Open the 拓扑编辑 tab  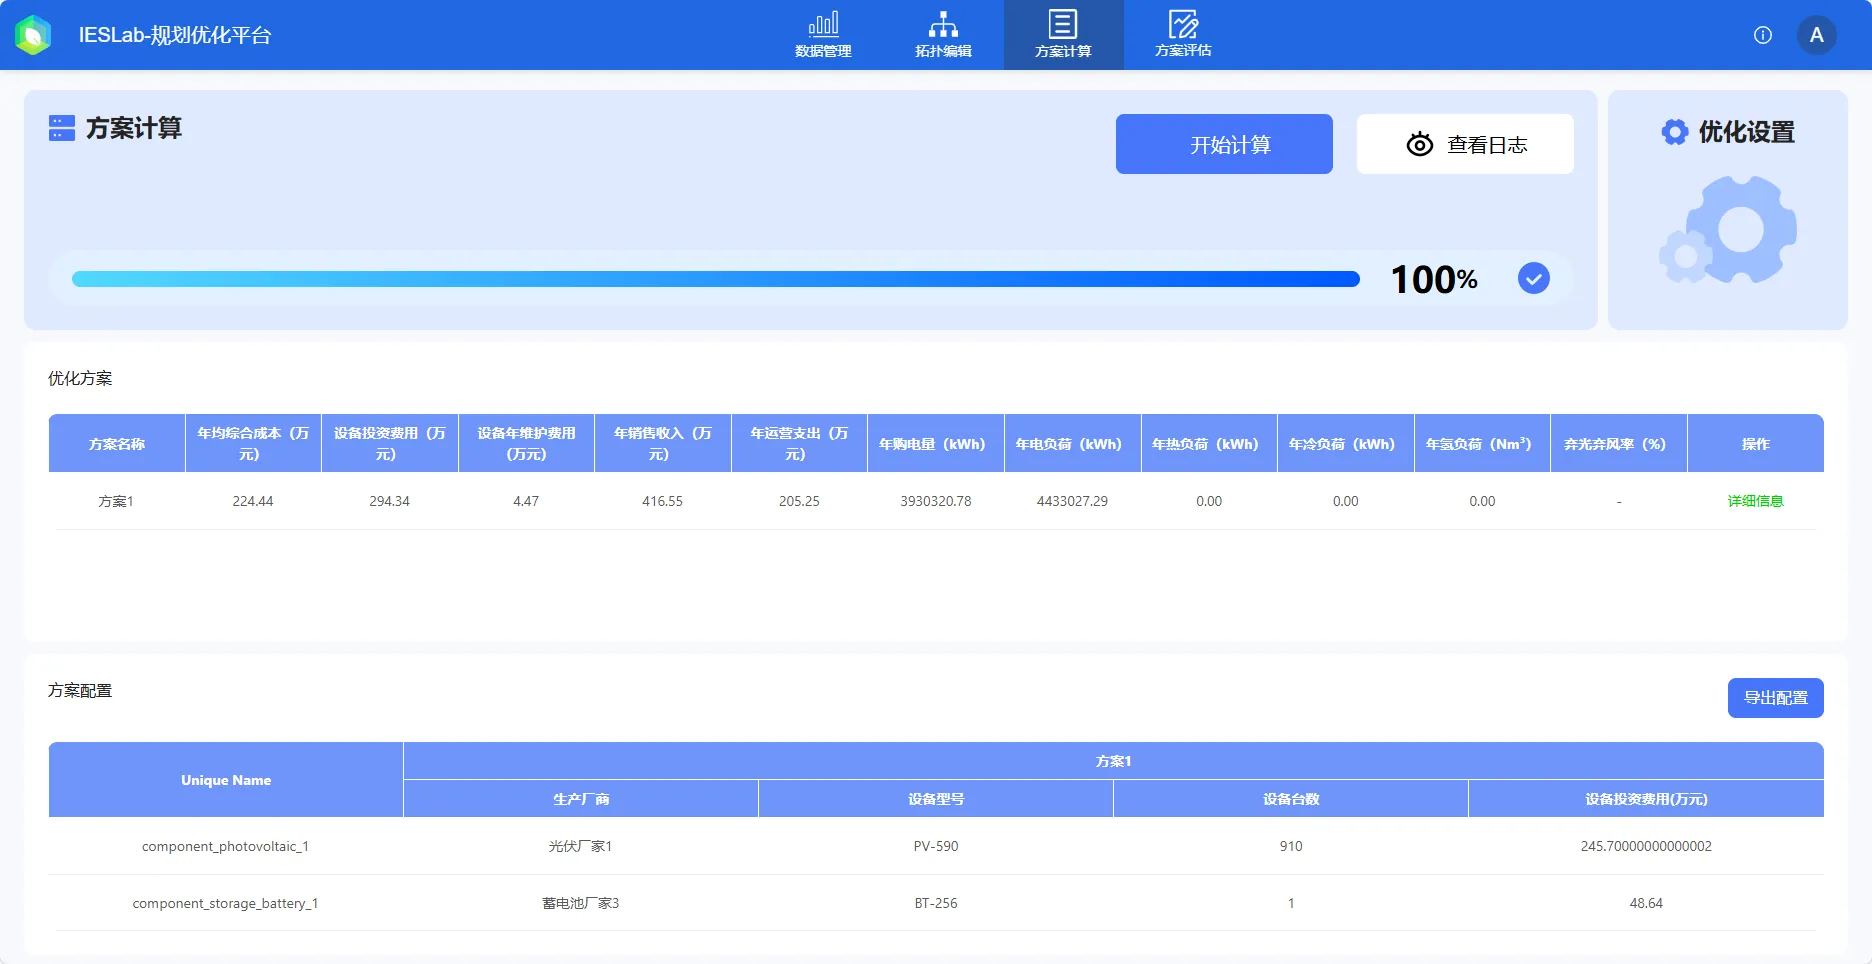click(x=943, y=35)
